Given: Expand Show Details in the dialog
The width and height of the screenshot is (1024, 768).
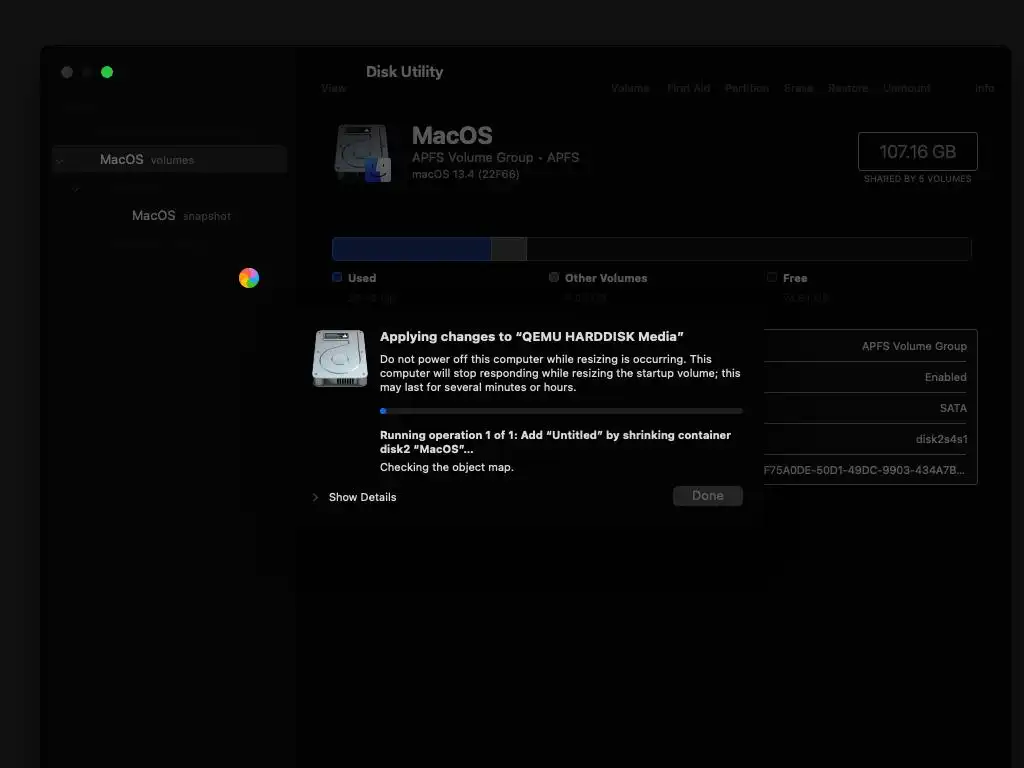Looking at the screenshot, I should click(x=355, y=497).
